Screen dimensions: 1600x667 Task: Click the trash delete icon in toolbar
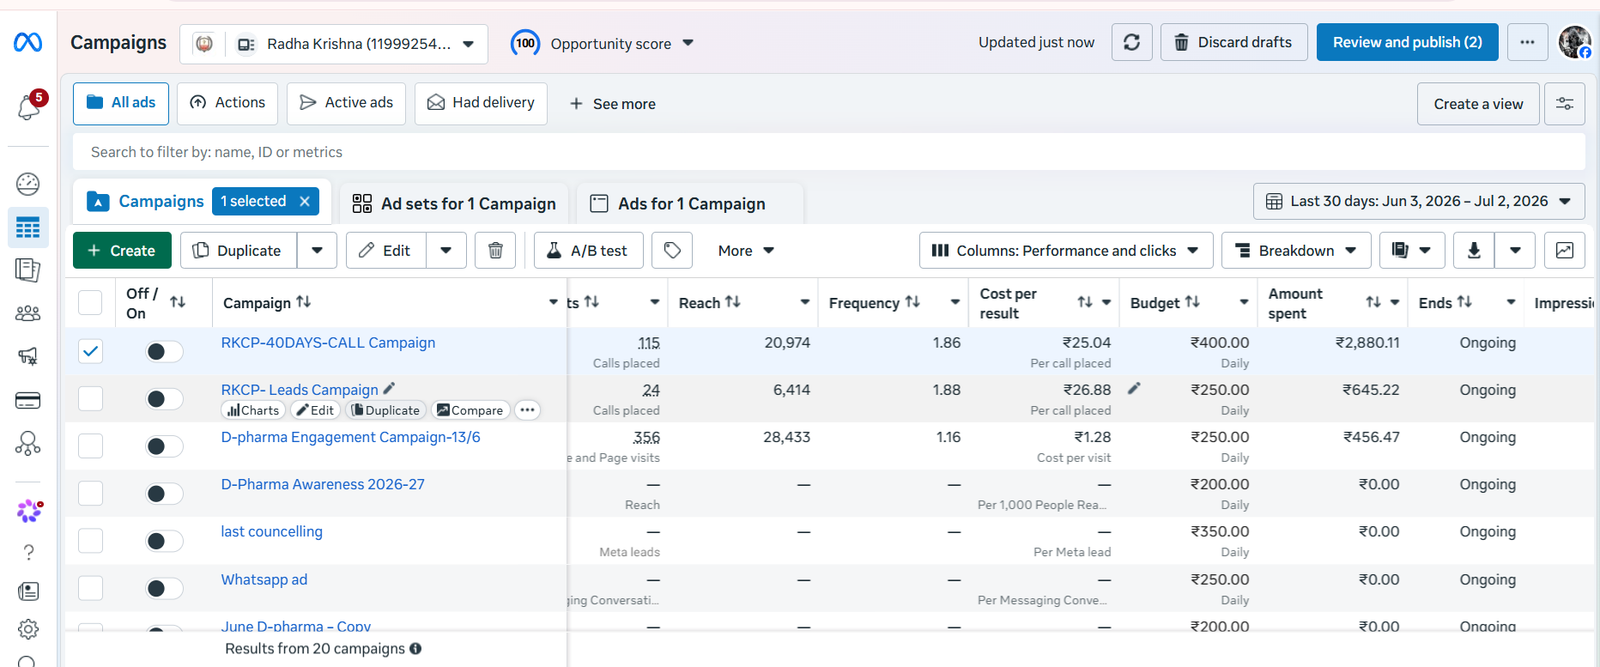click(495, 250)
